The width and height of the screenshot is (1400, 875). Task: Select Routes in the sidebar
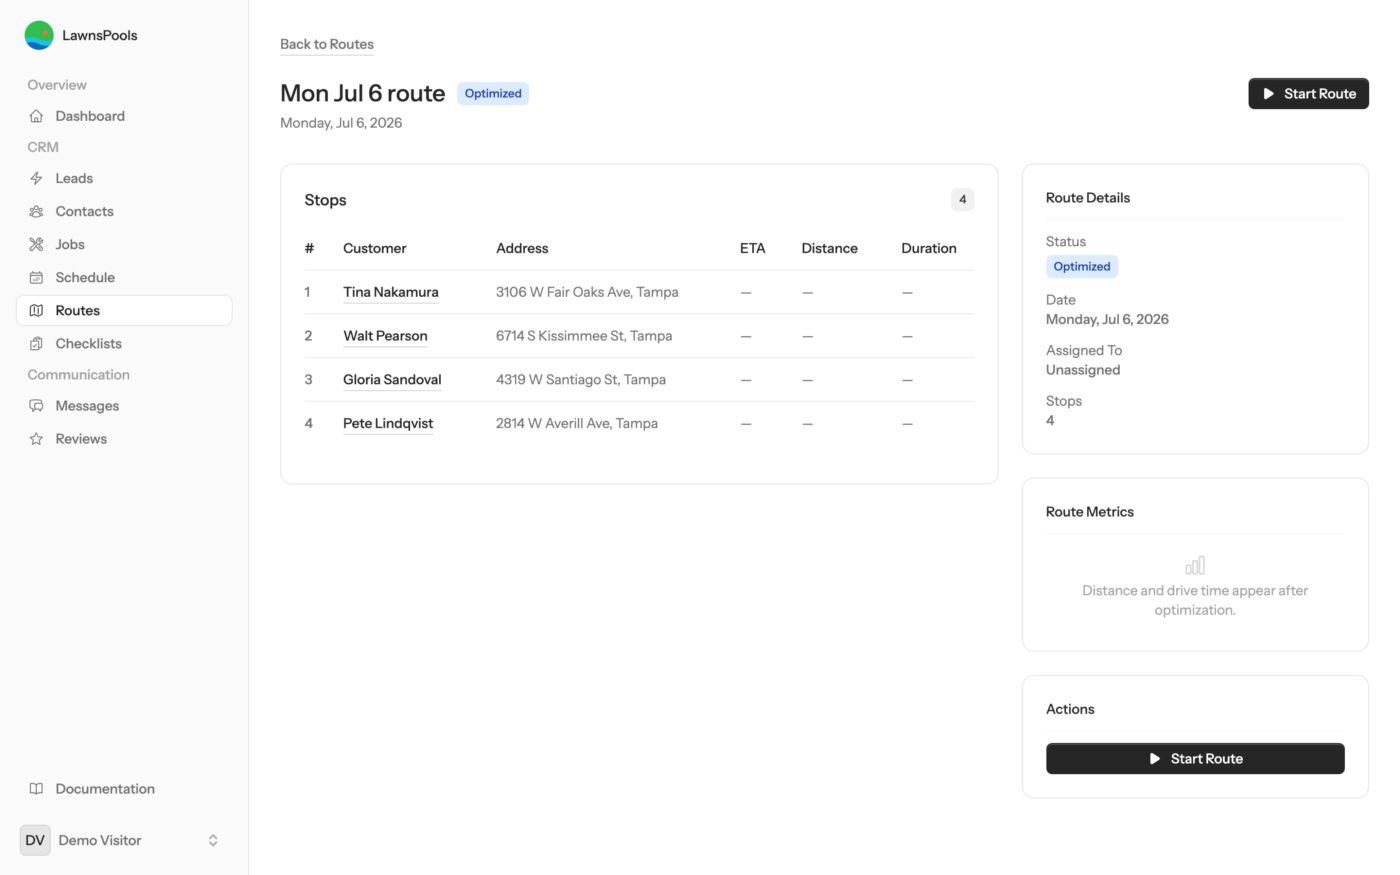click(124, 310)
